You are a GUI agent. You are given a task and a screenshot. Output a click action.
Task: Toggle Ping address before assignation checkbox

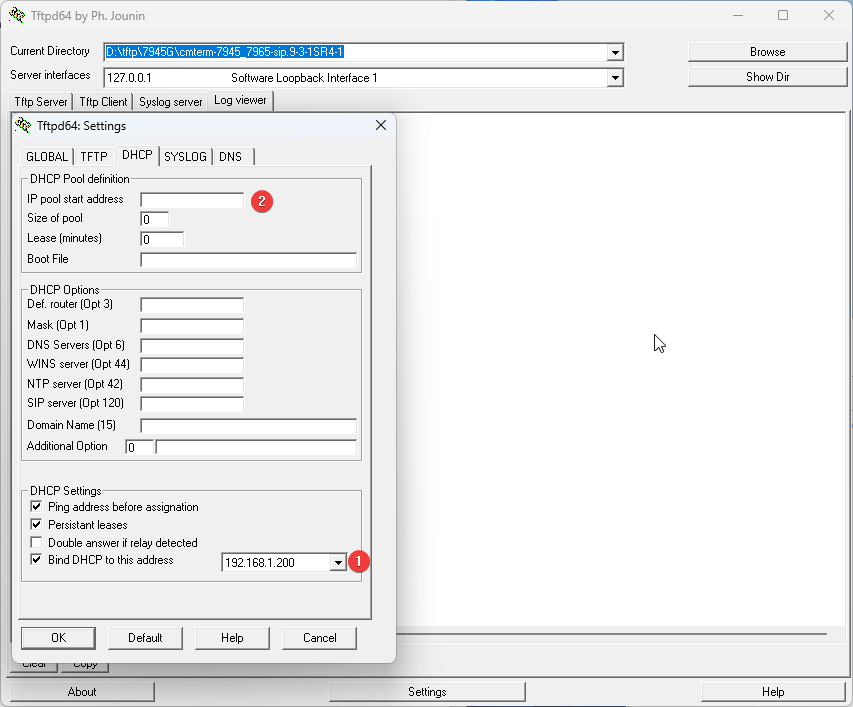pyautogui.click(x=37, y=507)
